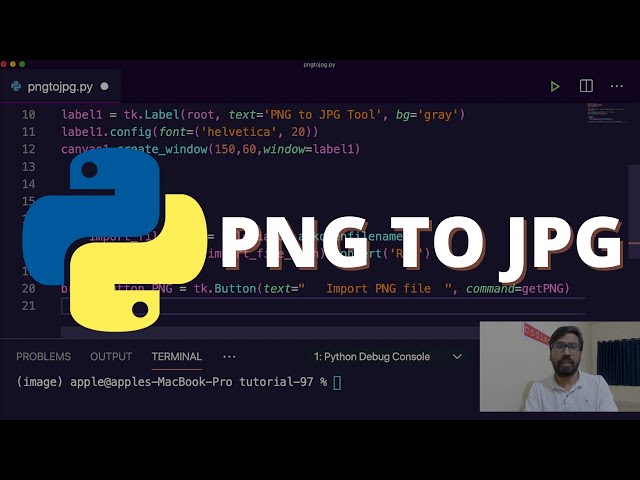Click line number 10 in the gutter
Viewport: 640px width, 480px height.
(x=29, y=115)
